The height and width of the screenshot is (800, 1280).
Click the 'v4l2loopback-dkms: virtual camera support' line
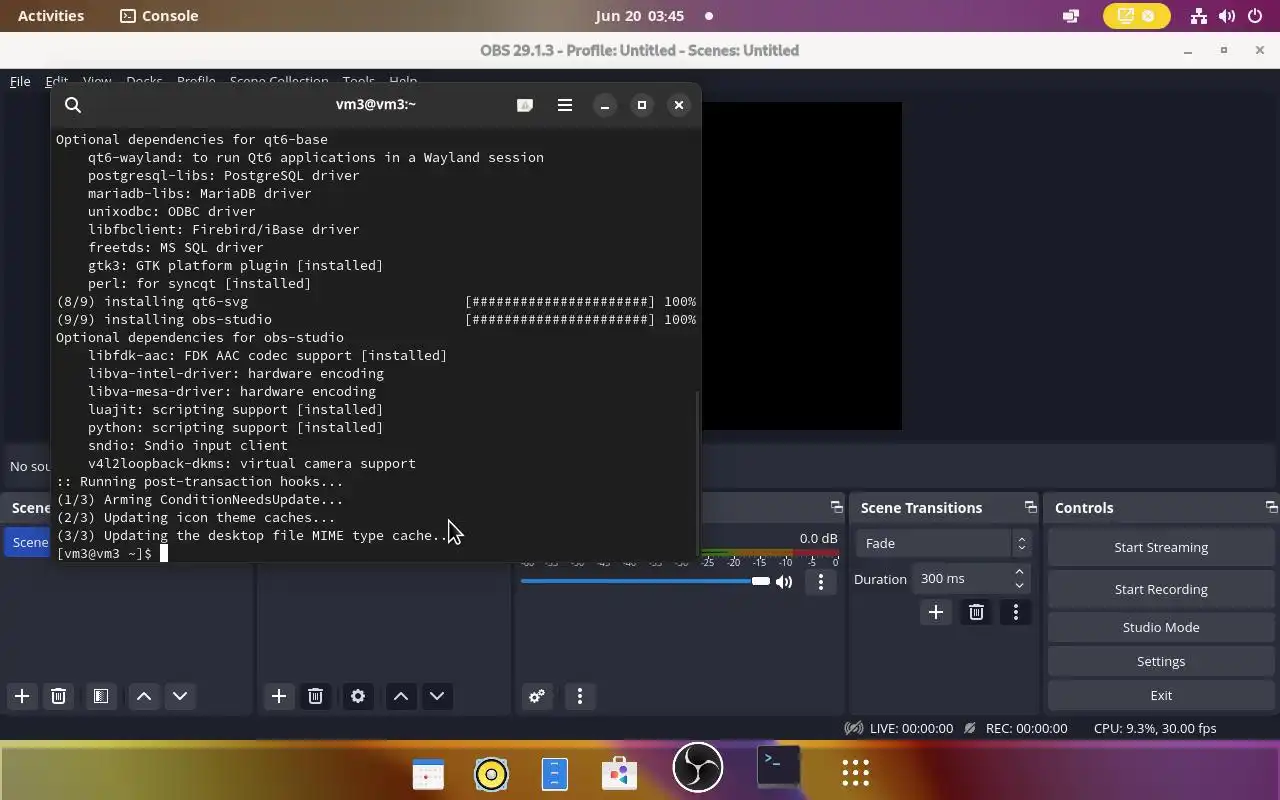251,463
